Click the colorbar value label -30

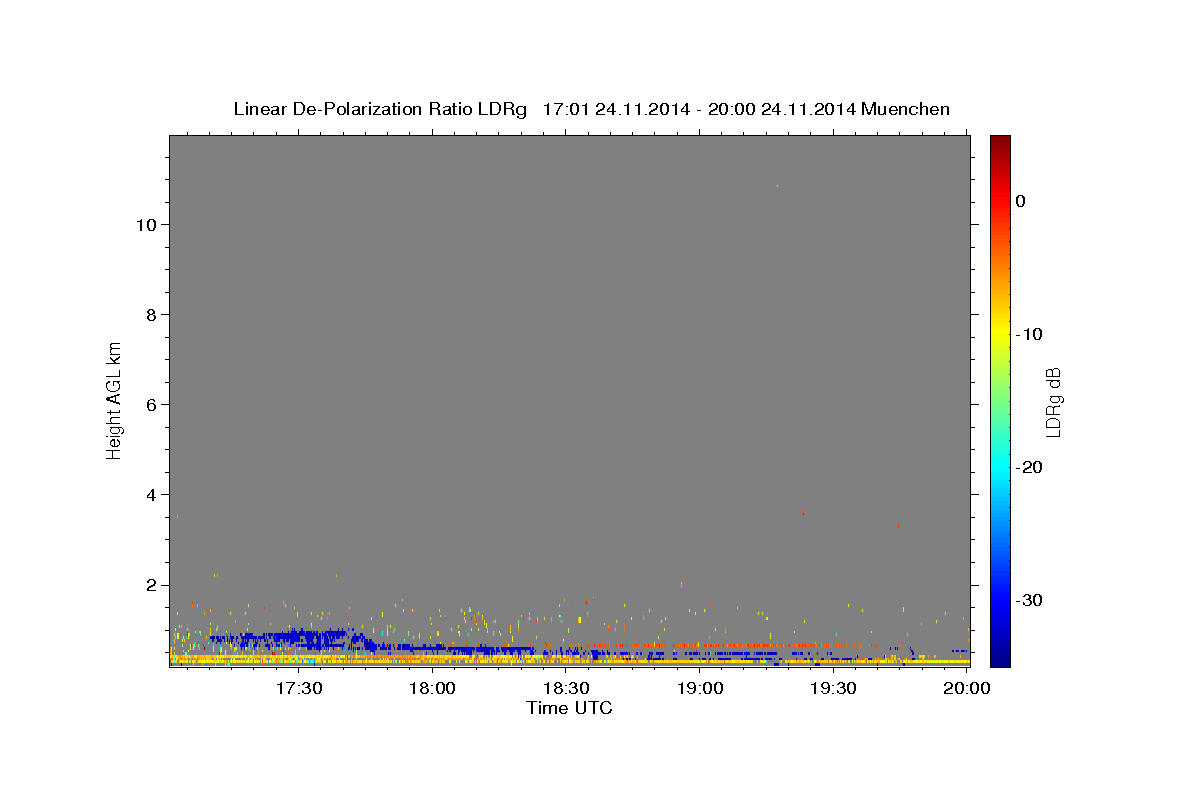1029,600
